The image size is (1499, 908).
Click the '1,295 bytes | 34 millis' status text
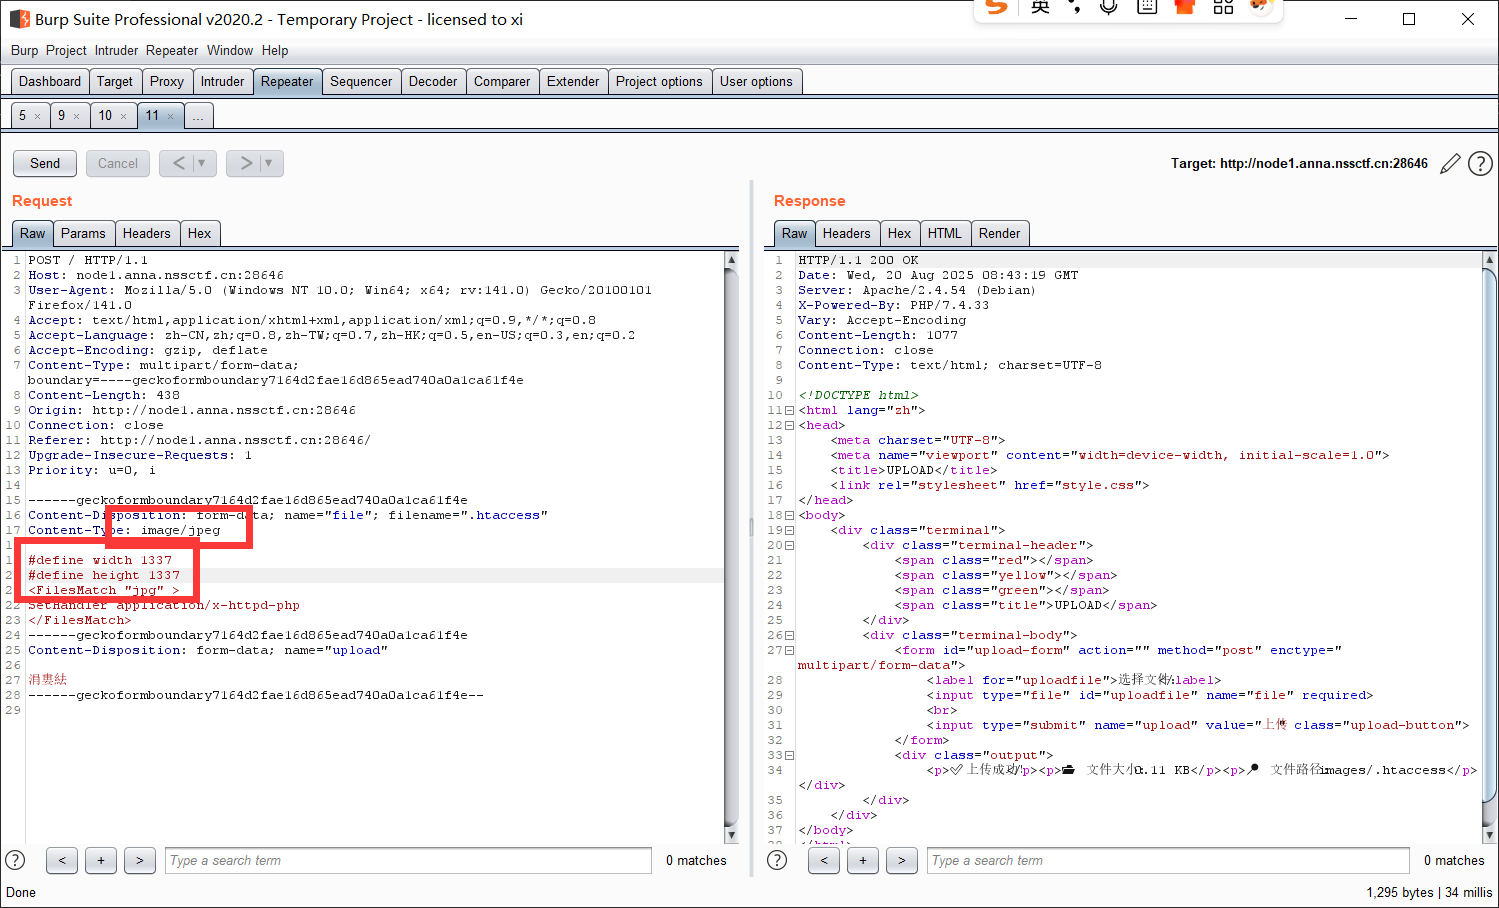[x=1429, y=892]
